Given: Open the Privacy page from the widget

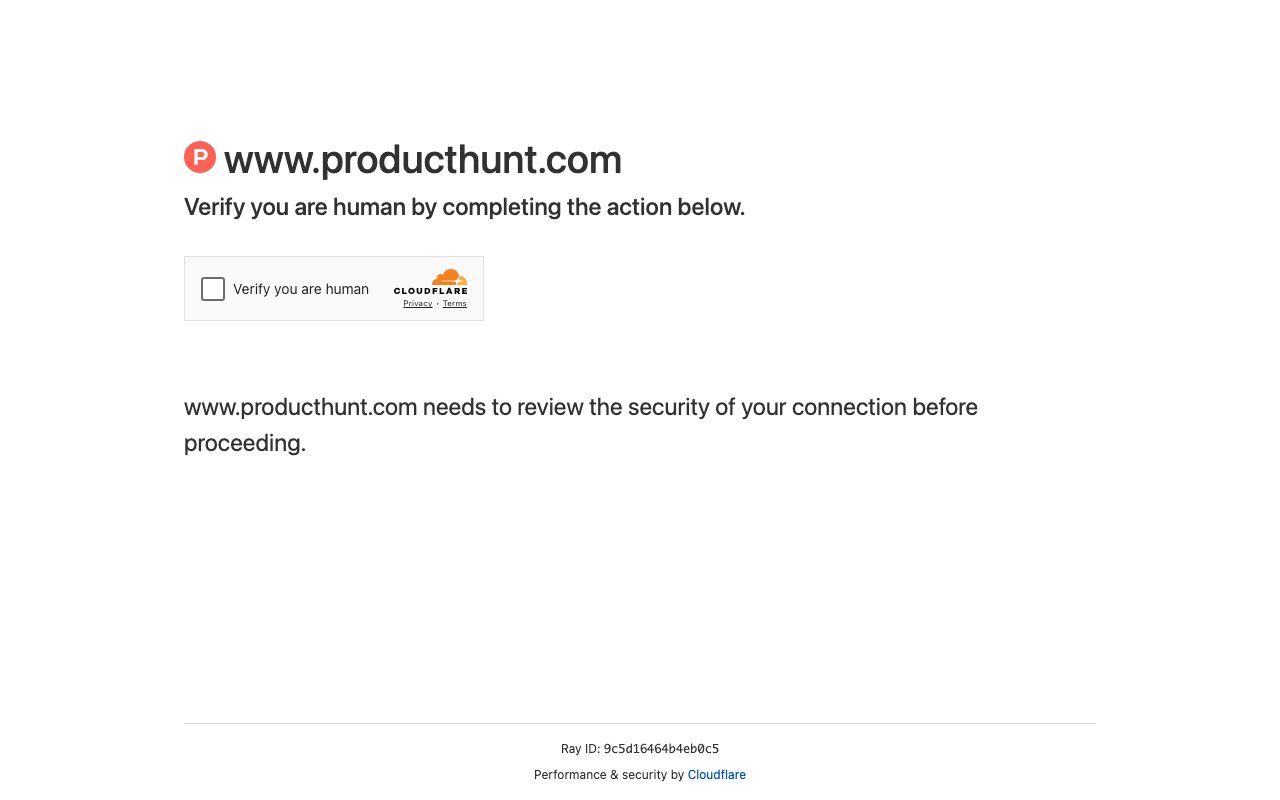Looking at the screenshot, I should (417, 303).
